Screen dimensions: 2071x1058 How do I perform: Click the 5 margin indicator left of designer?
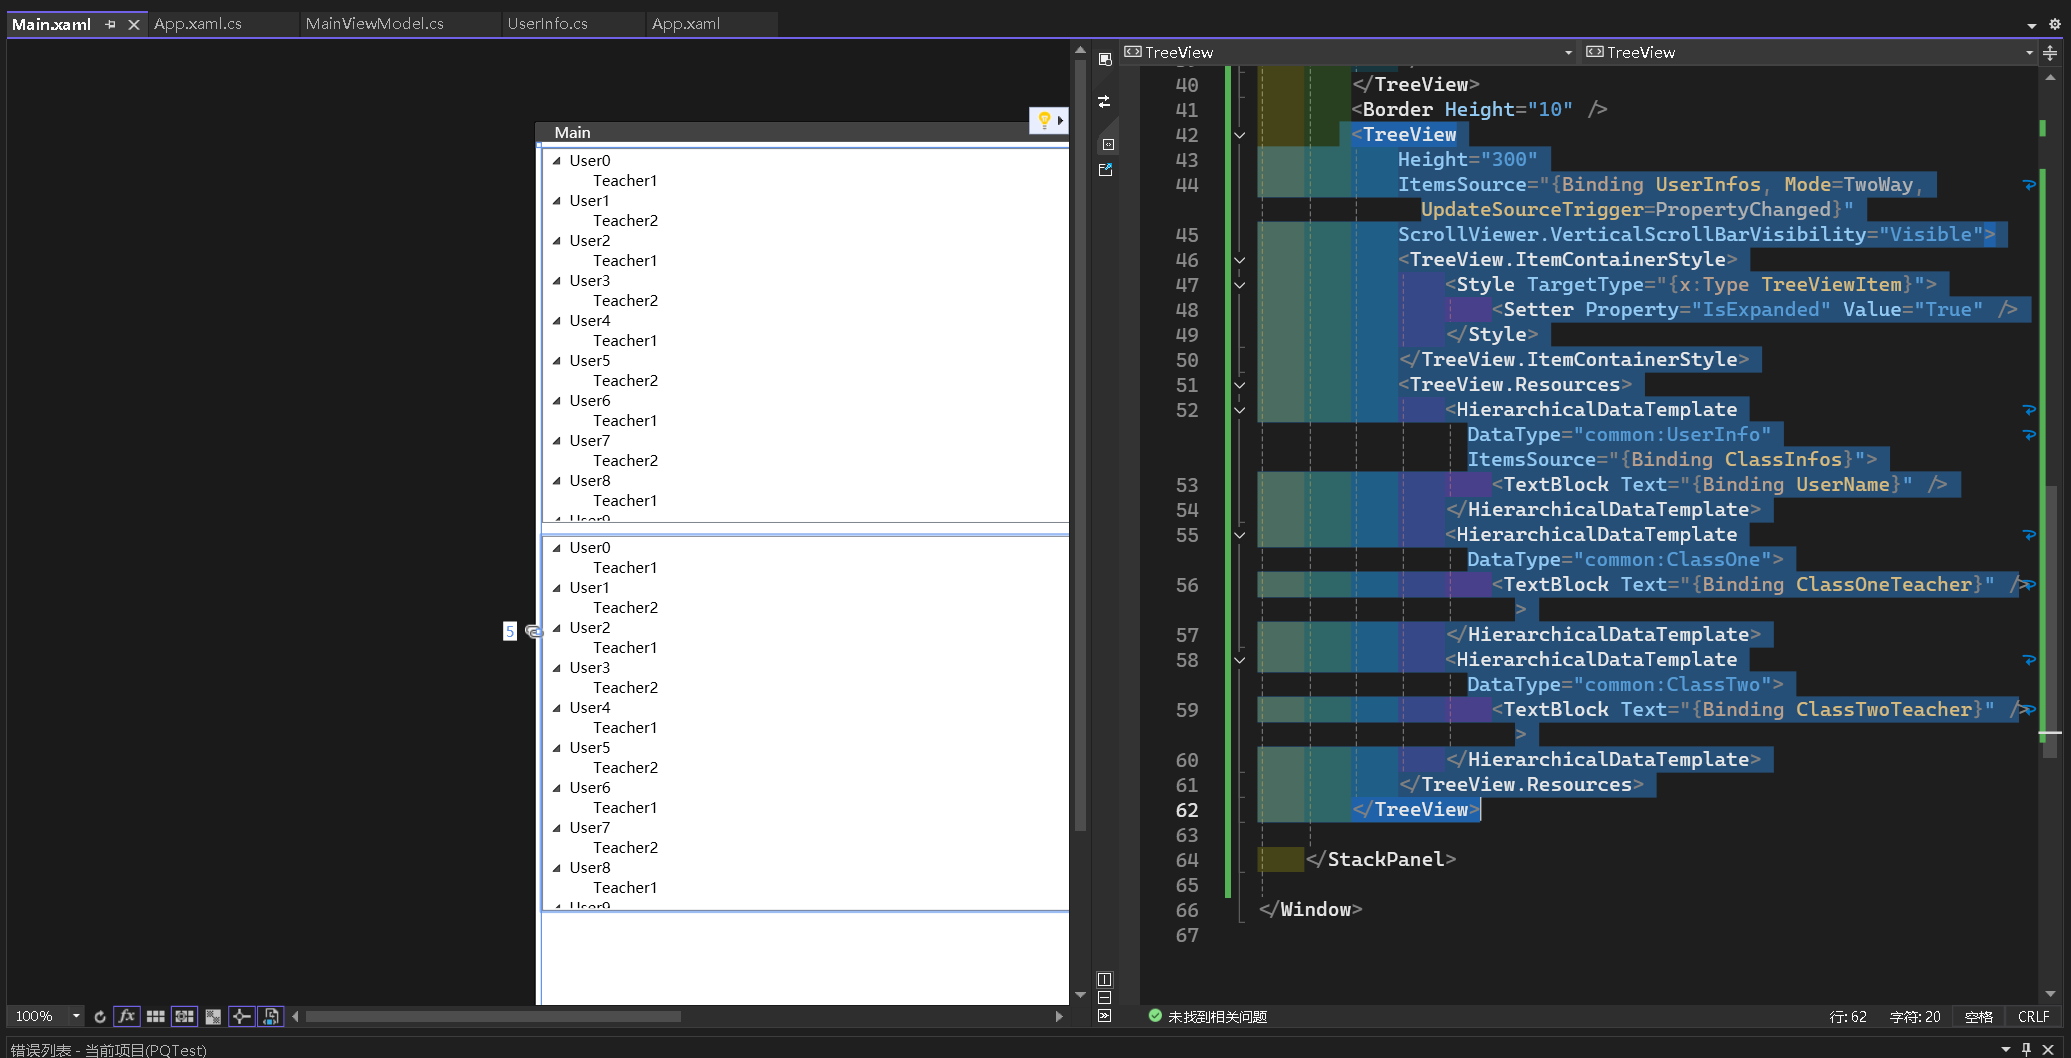pyautogui.click(x=510, y=631)
